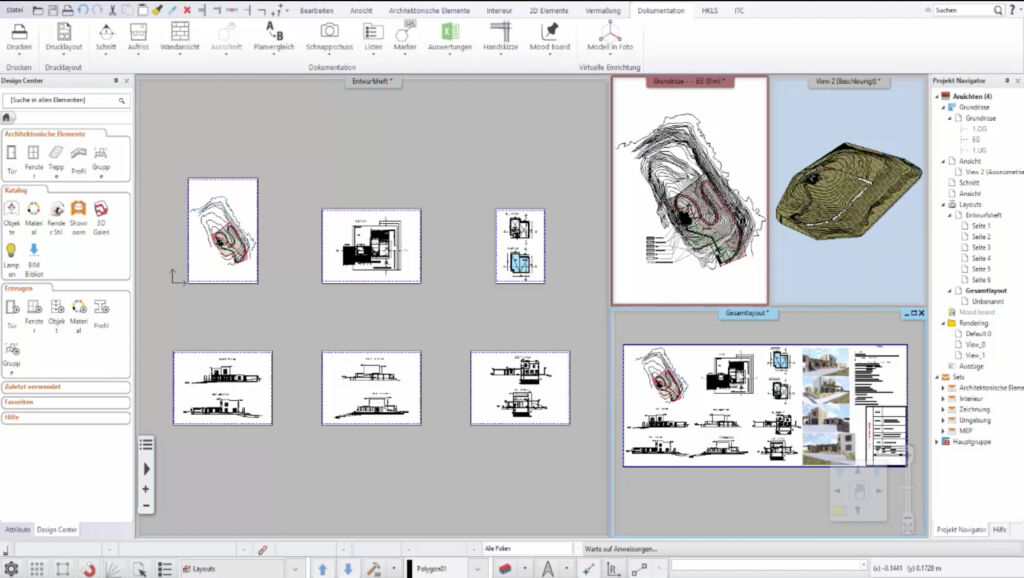The height and width of the screenshot is (578, 1024).
Task: Click the hammer icon in bottom toolbar
Action: coord(374,569)
